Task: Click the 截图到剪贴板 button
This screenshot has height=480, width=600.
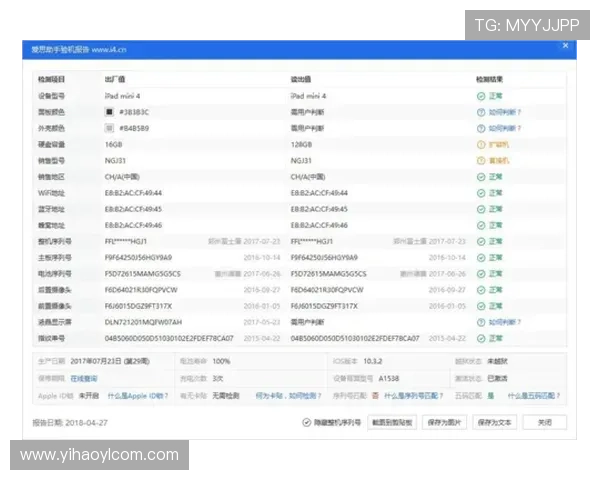Action: point(392,423)
